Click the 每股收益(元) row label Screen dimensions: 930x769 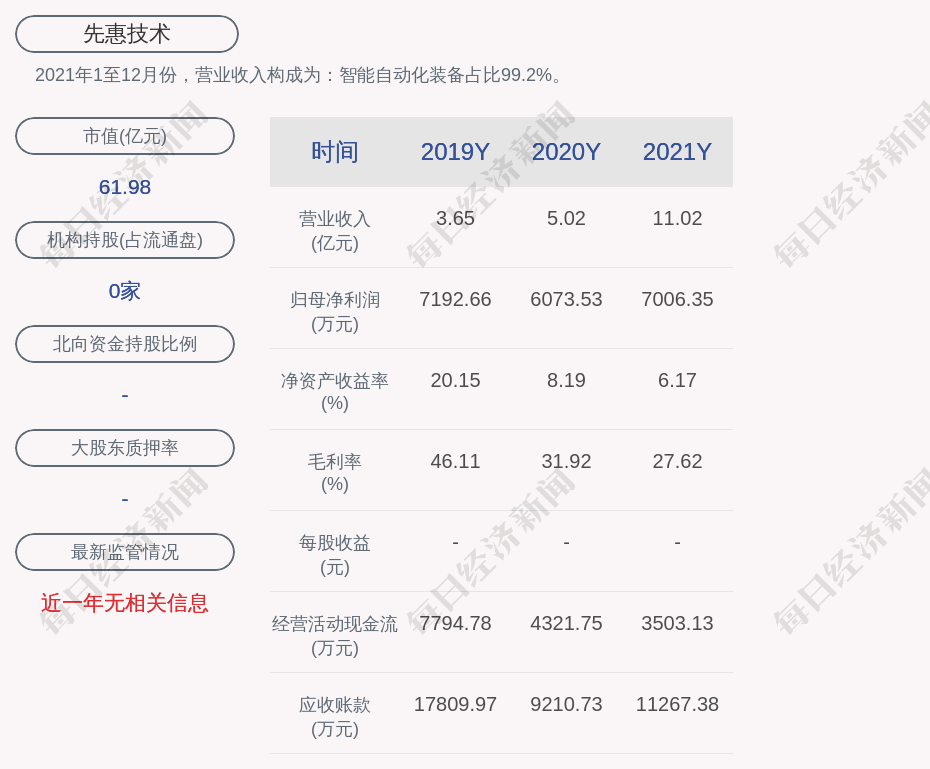[x=335, y=555]
